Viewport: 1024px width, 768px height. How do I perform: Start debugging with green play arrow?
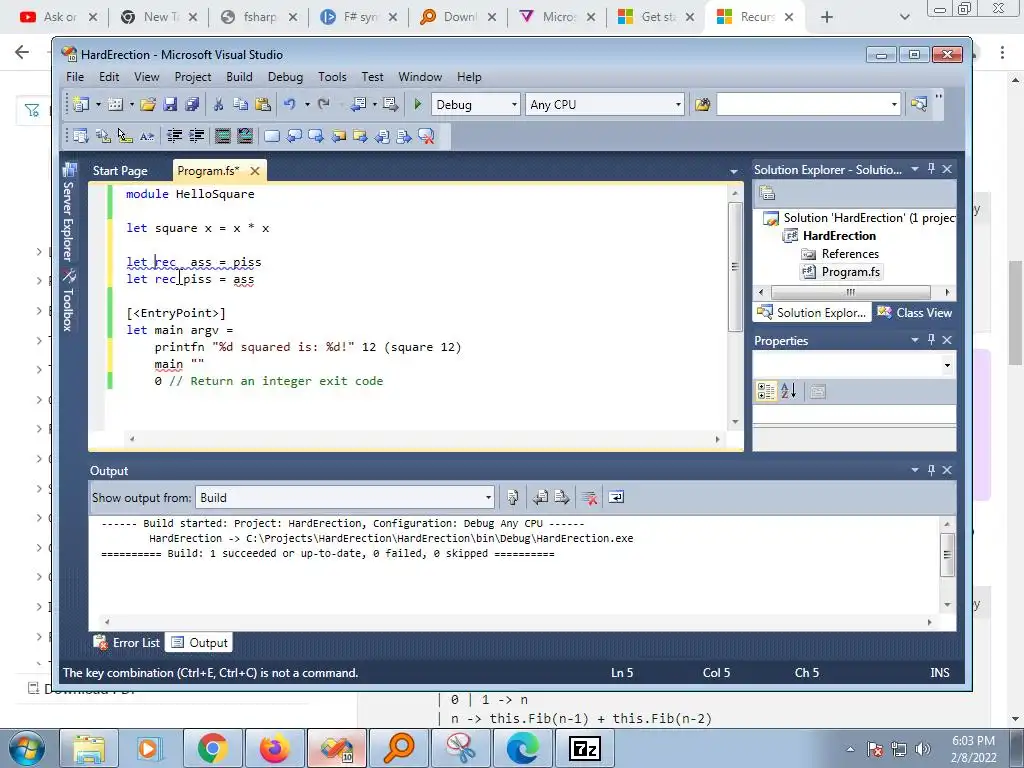point(418,104)
